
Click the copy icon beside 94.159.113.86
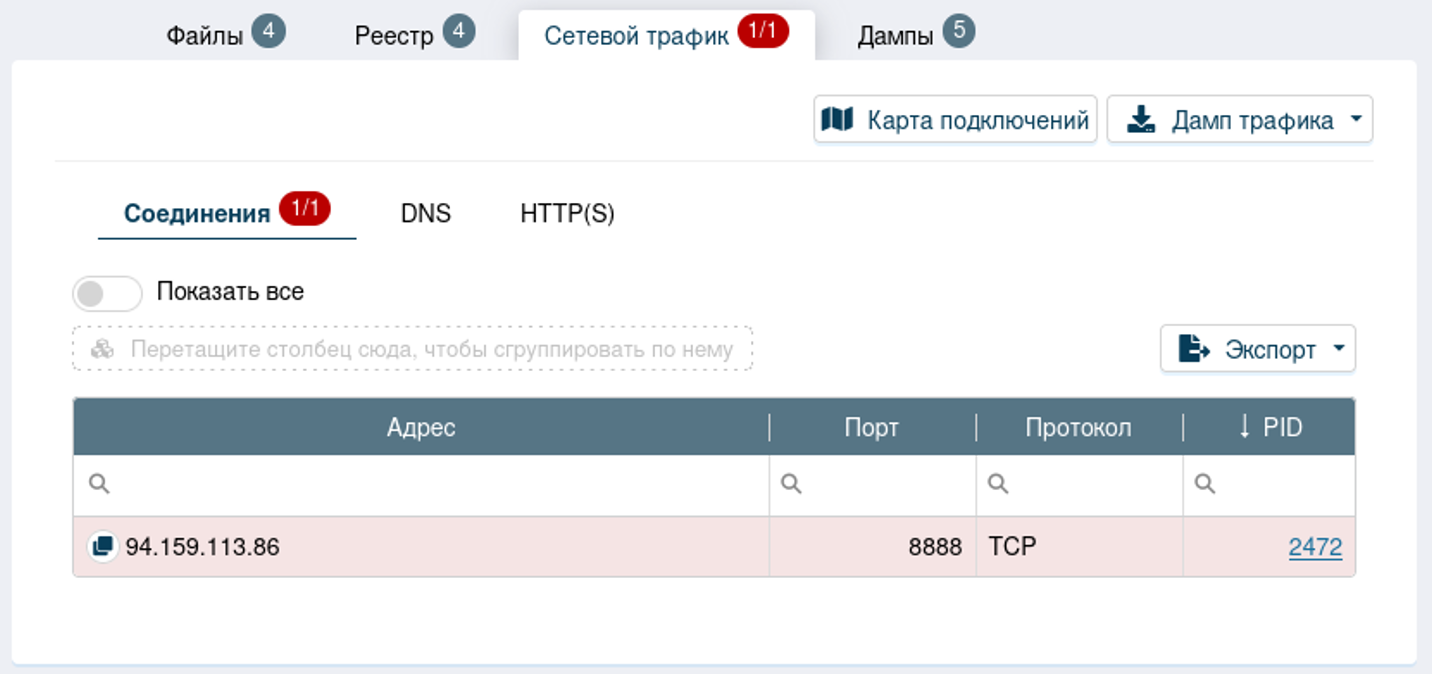pyautogui.click(x=102, y=547)
